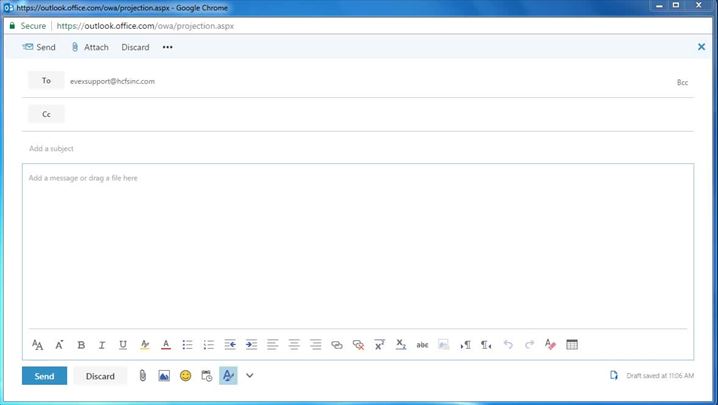Insert a table into the message
718x405 pixels.
tap(572, 345)
